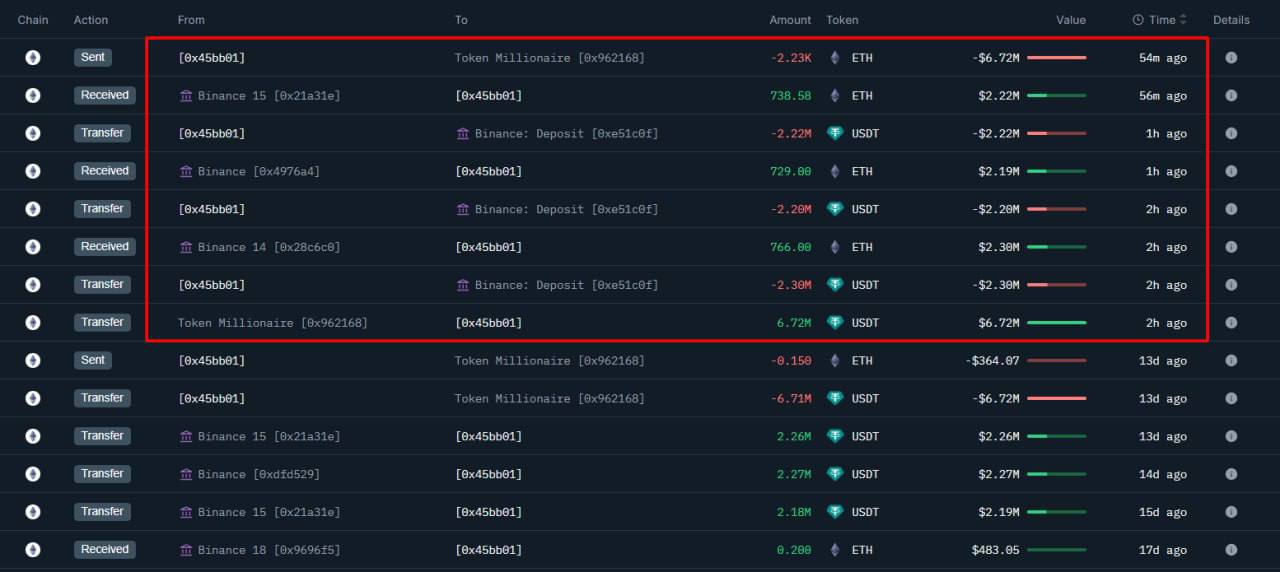Click the bank icon beside Binance 14 [0x28c6c0]

(x=186, y=247)
